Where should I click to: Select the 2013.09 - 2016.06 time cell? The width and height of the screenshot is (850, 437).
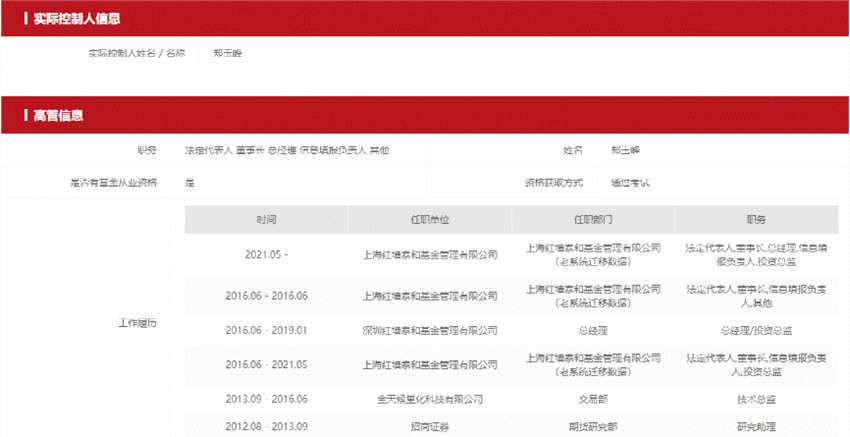click(x=266, y=399)
